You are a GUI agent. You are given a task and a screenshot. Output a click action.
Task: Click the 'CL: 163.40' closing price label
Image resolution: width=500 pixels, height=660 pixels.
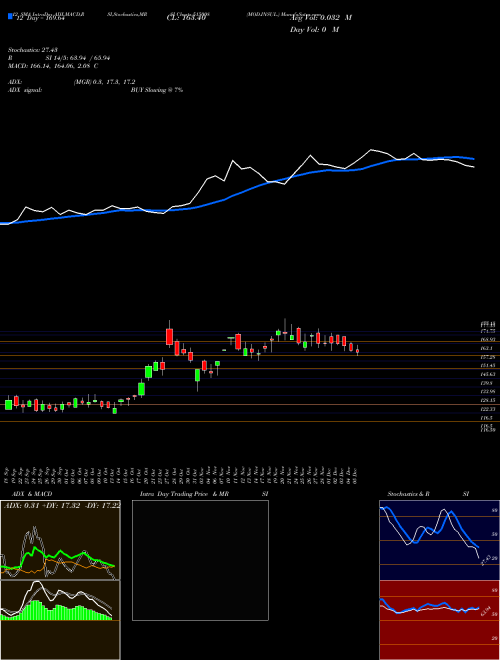click(x=186, y=18)
